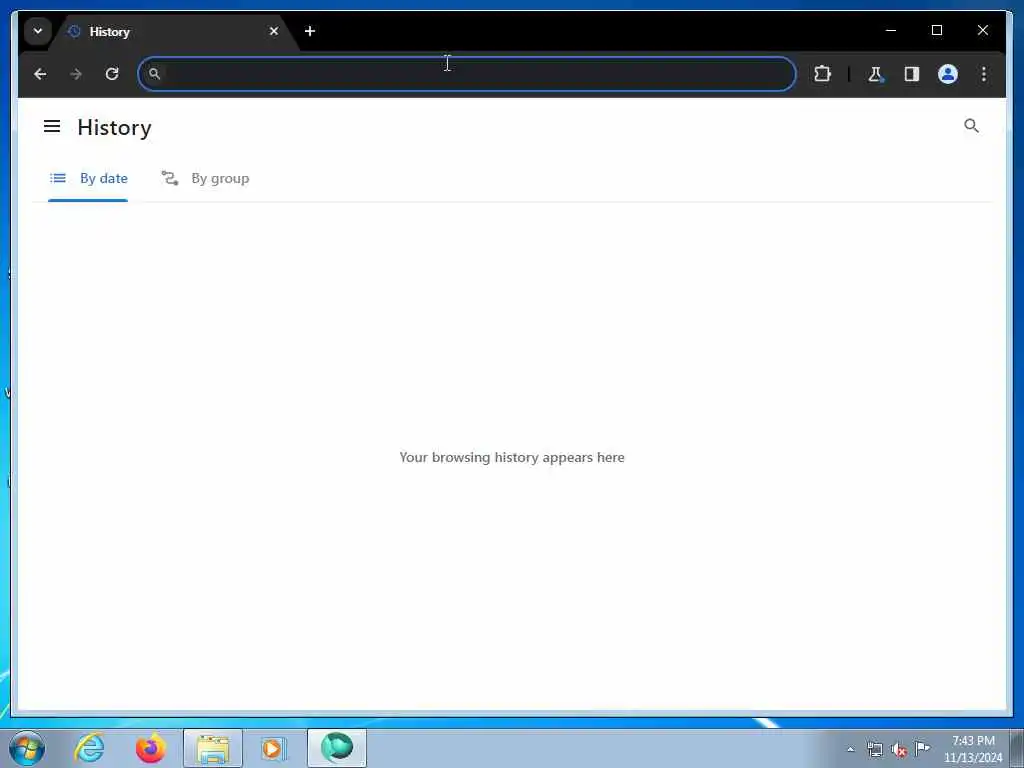Open the History page hamburger menu
Screen dimensions: 1024x768
point(52,126)
